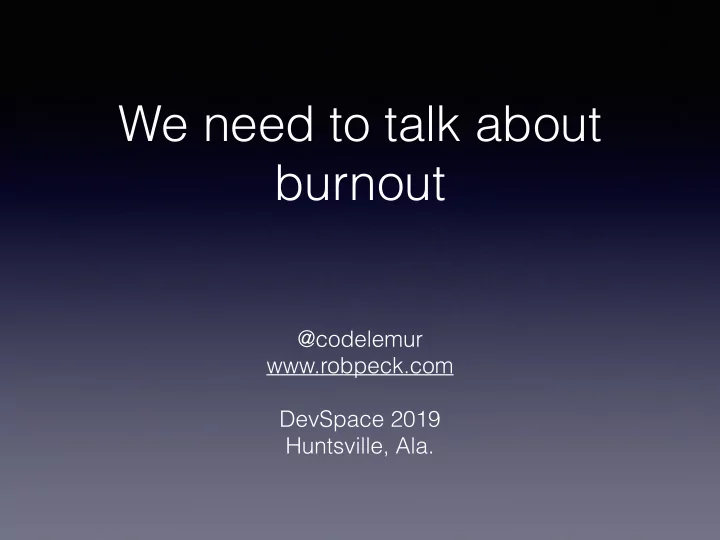Select the slide title 'We need to talk about'
The height and width of the screenshot is (540, 720).
point(360,124)
